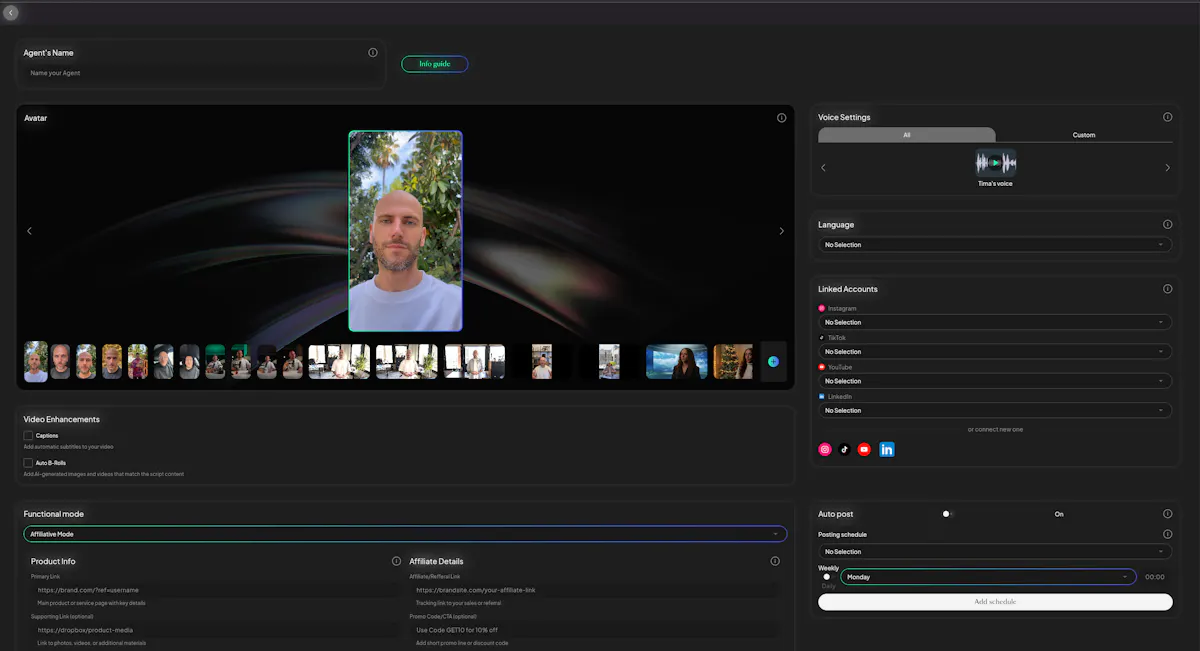
Task: Connect a new LinkedIn account icon
Action: [887, 449]
